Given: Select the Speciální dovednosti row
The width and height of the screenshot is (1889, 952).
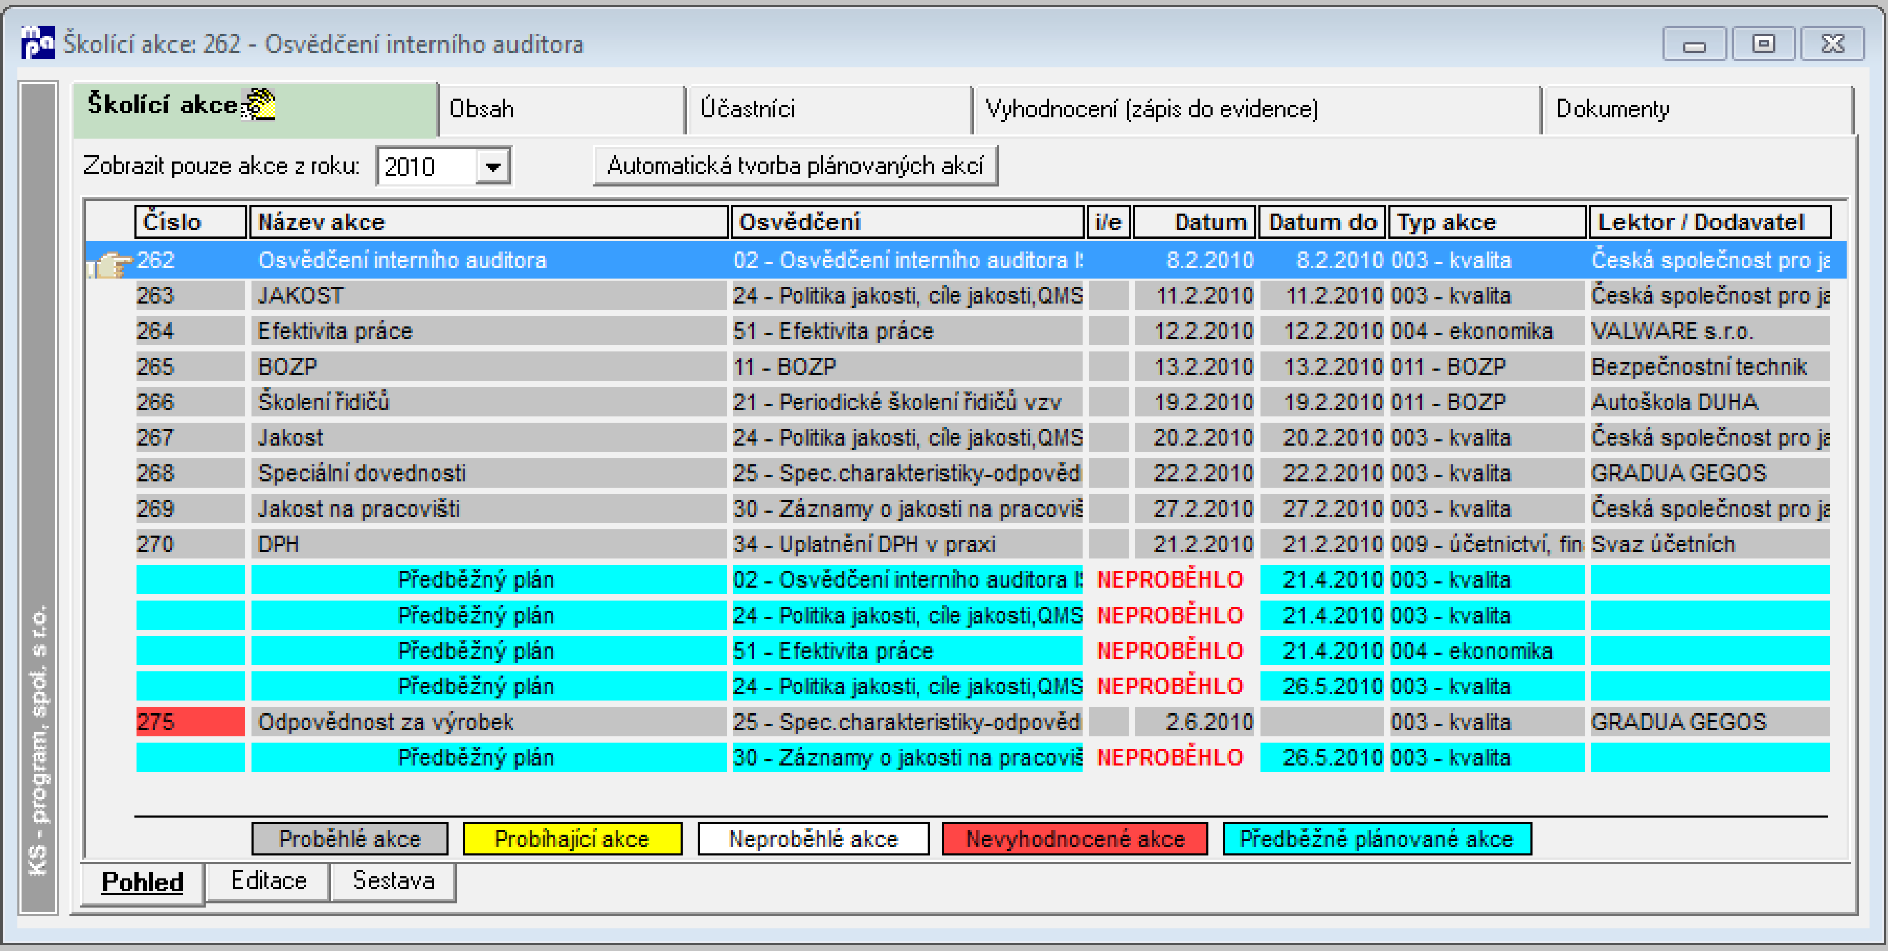Looking at the screenshot, I should [983, 473].
